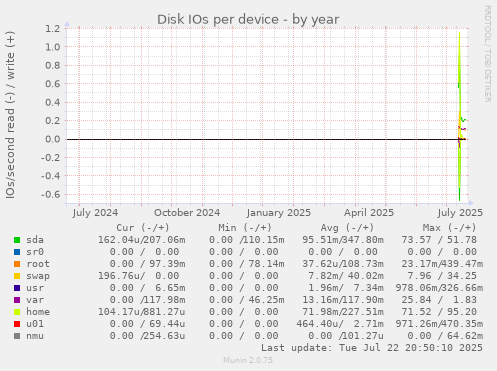
Task: Click the lime home legend swatch
Action: point(17,312)
